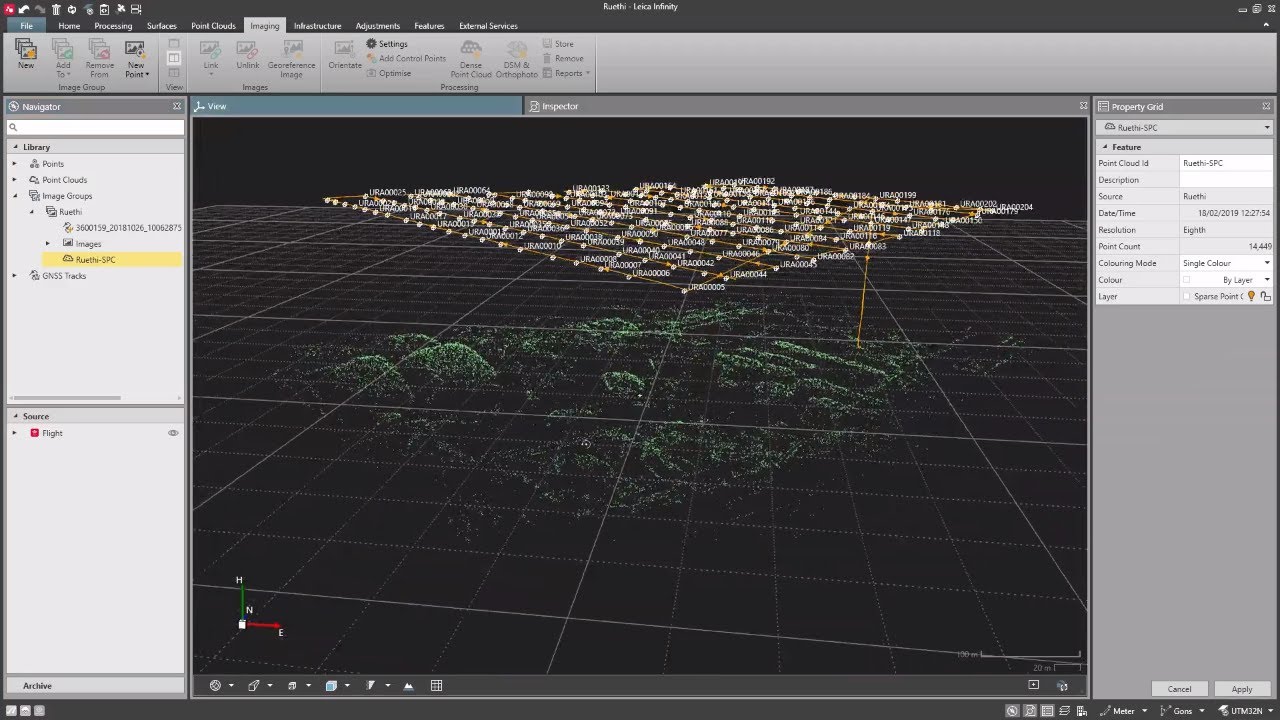This screenshot has height=720, width=1280.
Task: Click the delete trash icon in title bar
Action: tap(56, 9)
